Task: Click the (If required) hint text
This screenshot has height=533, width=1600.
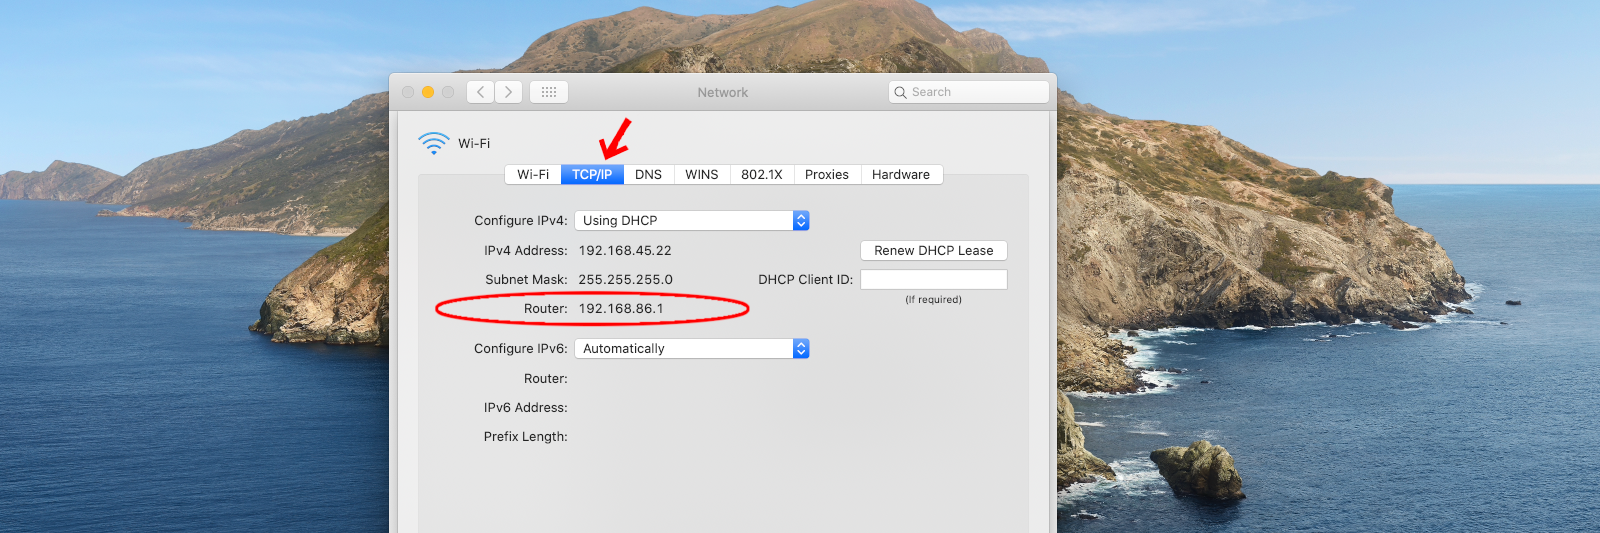Action: [934, 299]
